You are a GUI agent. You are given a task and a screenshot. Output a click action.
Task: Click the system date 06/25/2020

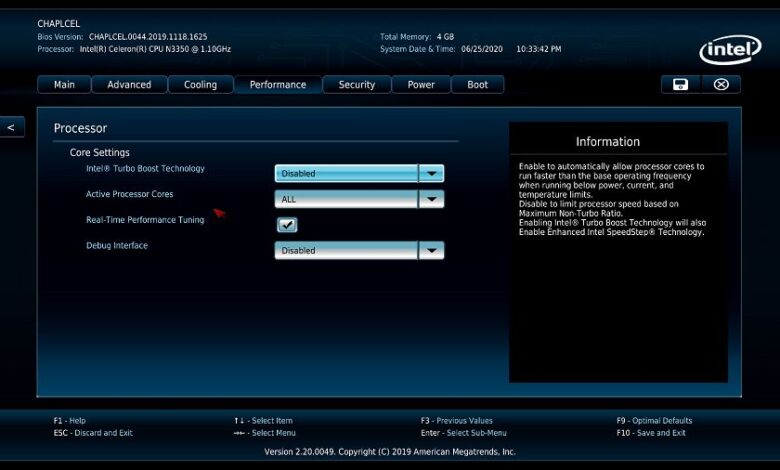482,49
